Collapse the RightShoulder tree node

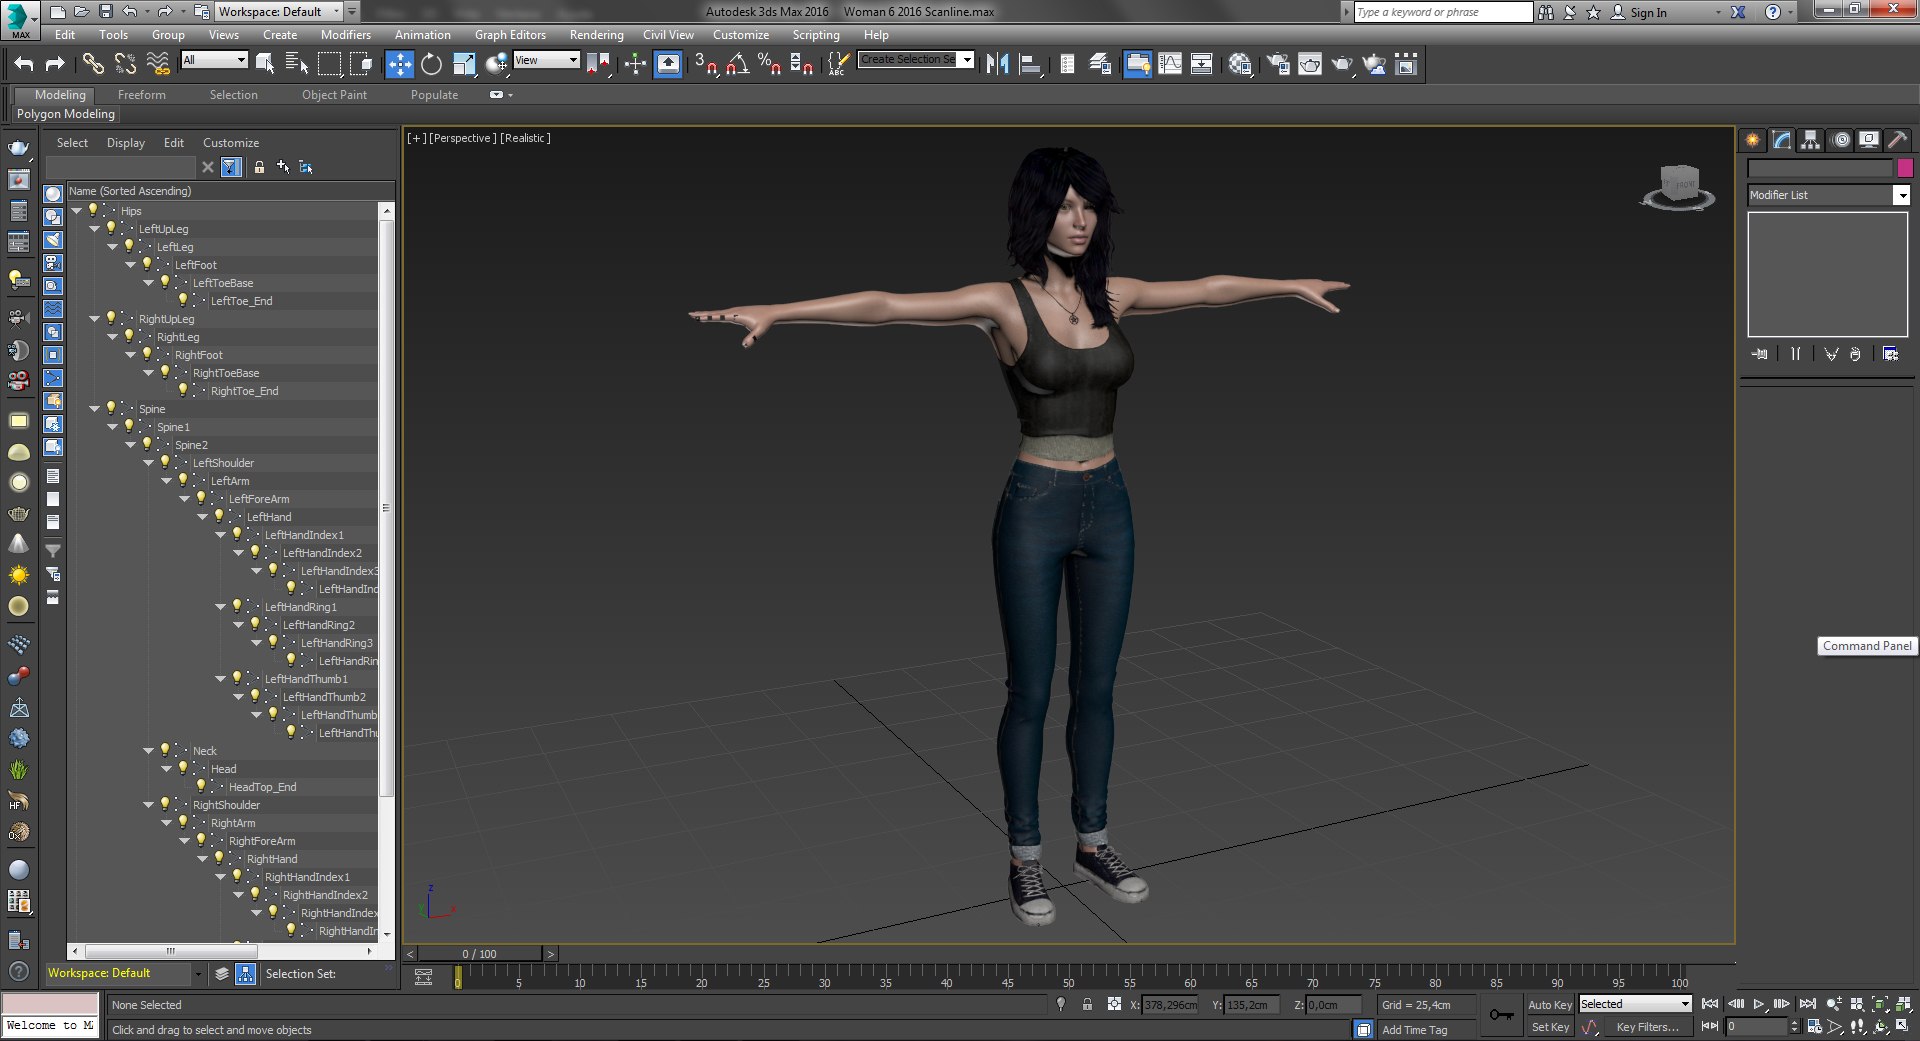tap(148, 805)
